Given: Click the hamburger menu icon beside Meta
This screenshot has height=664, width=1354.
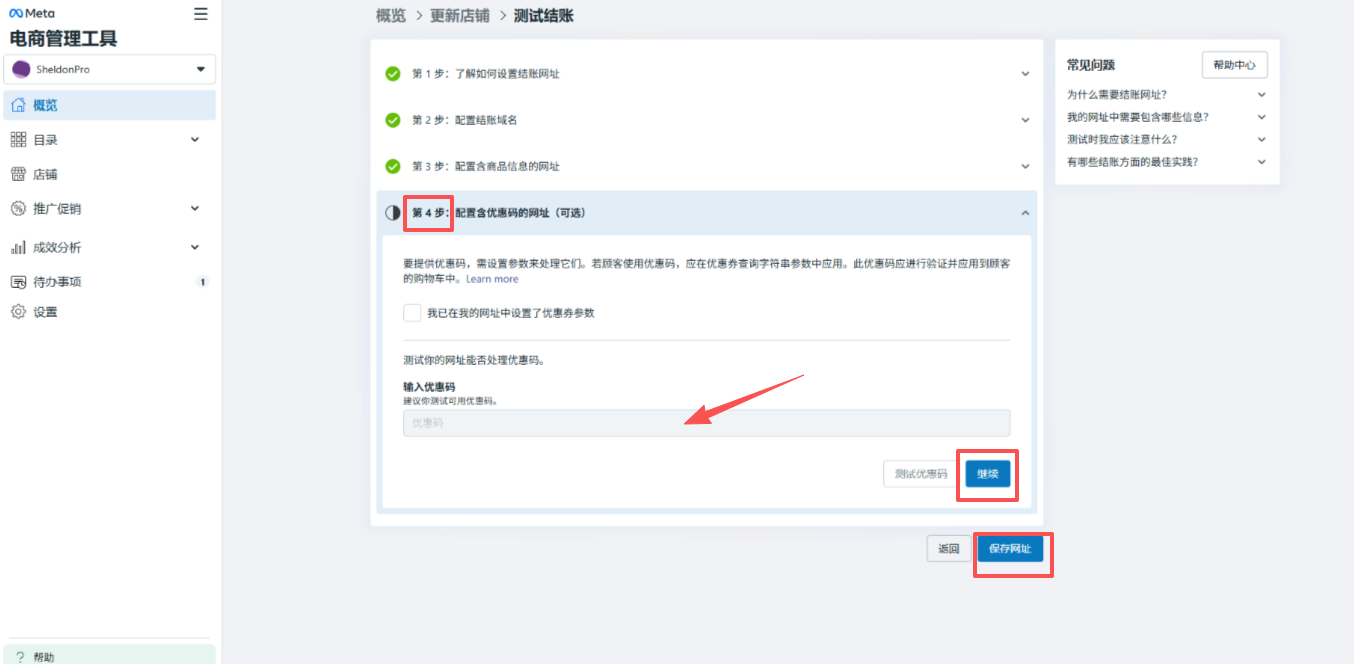Looking at the screenshot, I should click(201, 14).
